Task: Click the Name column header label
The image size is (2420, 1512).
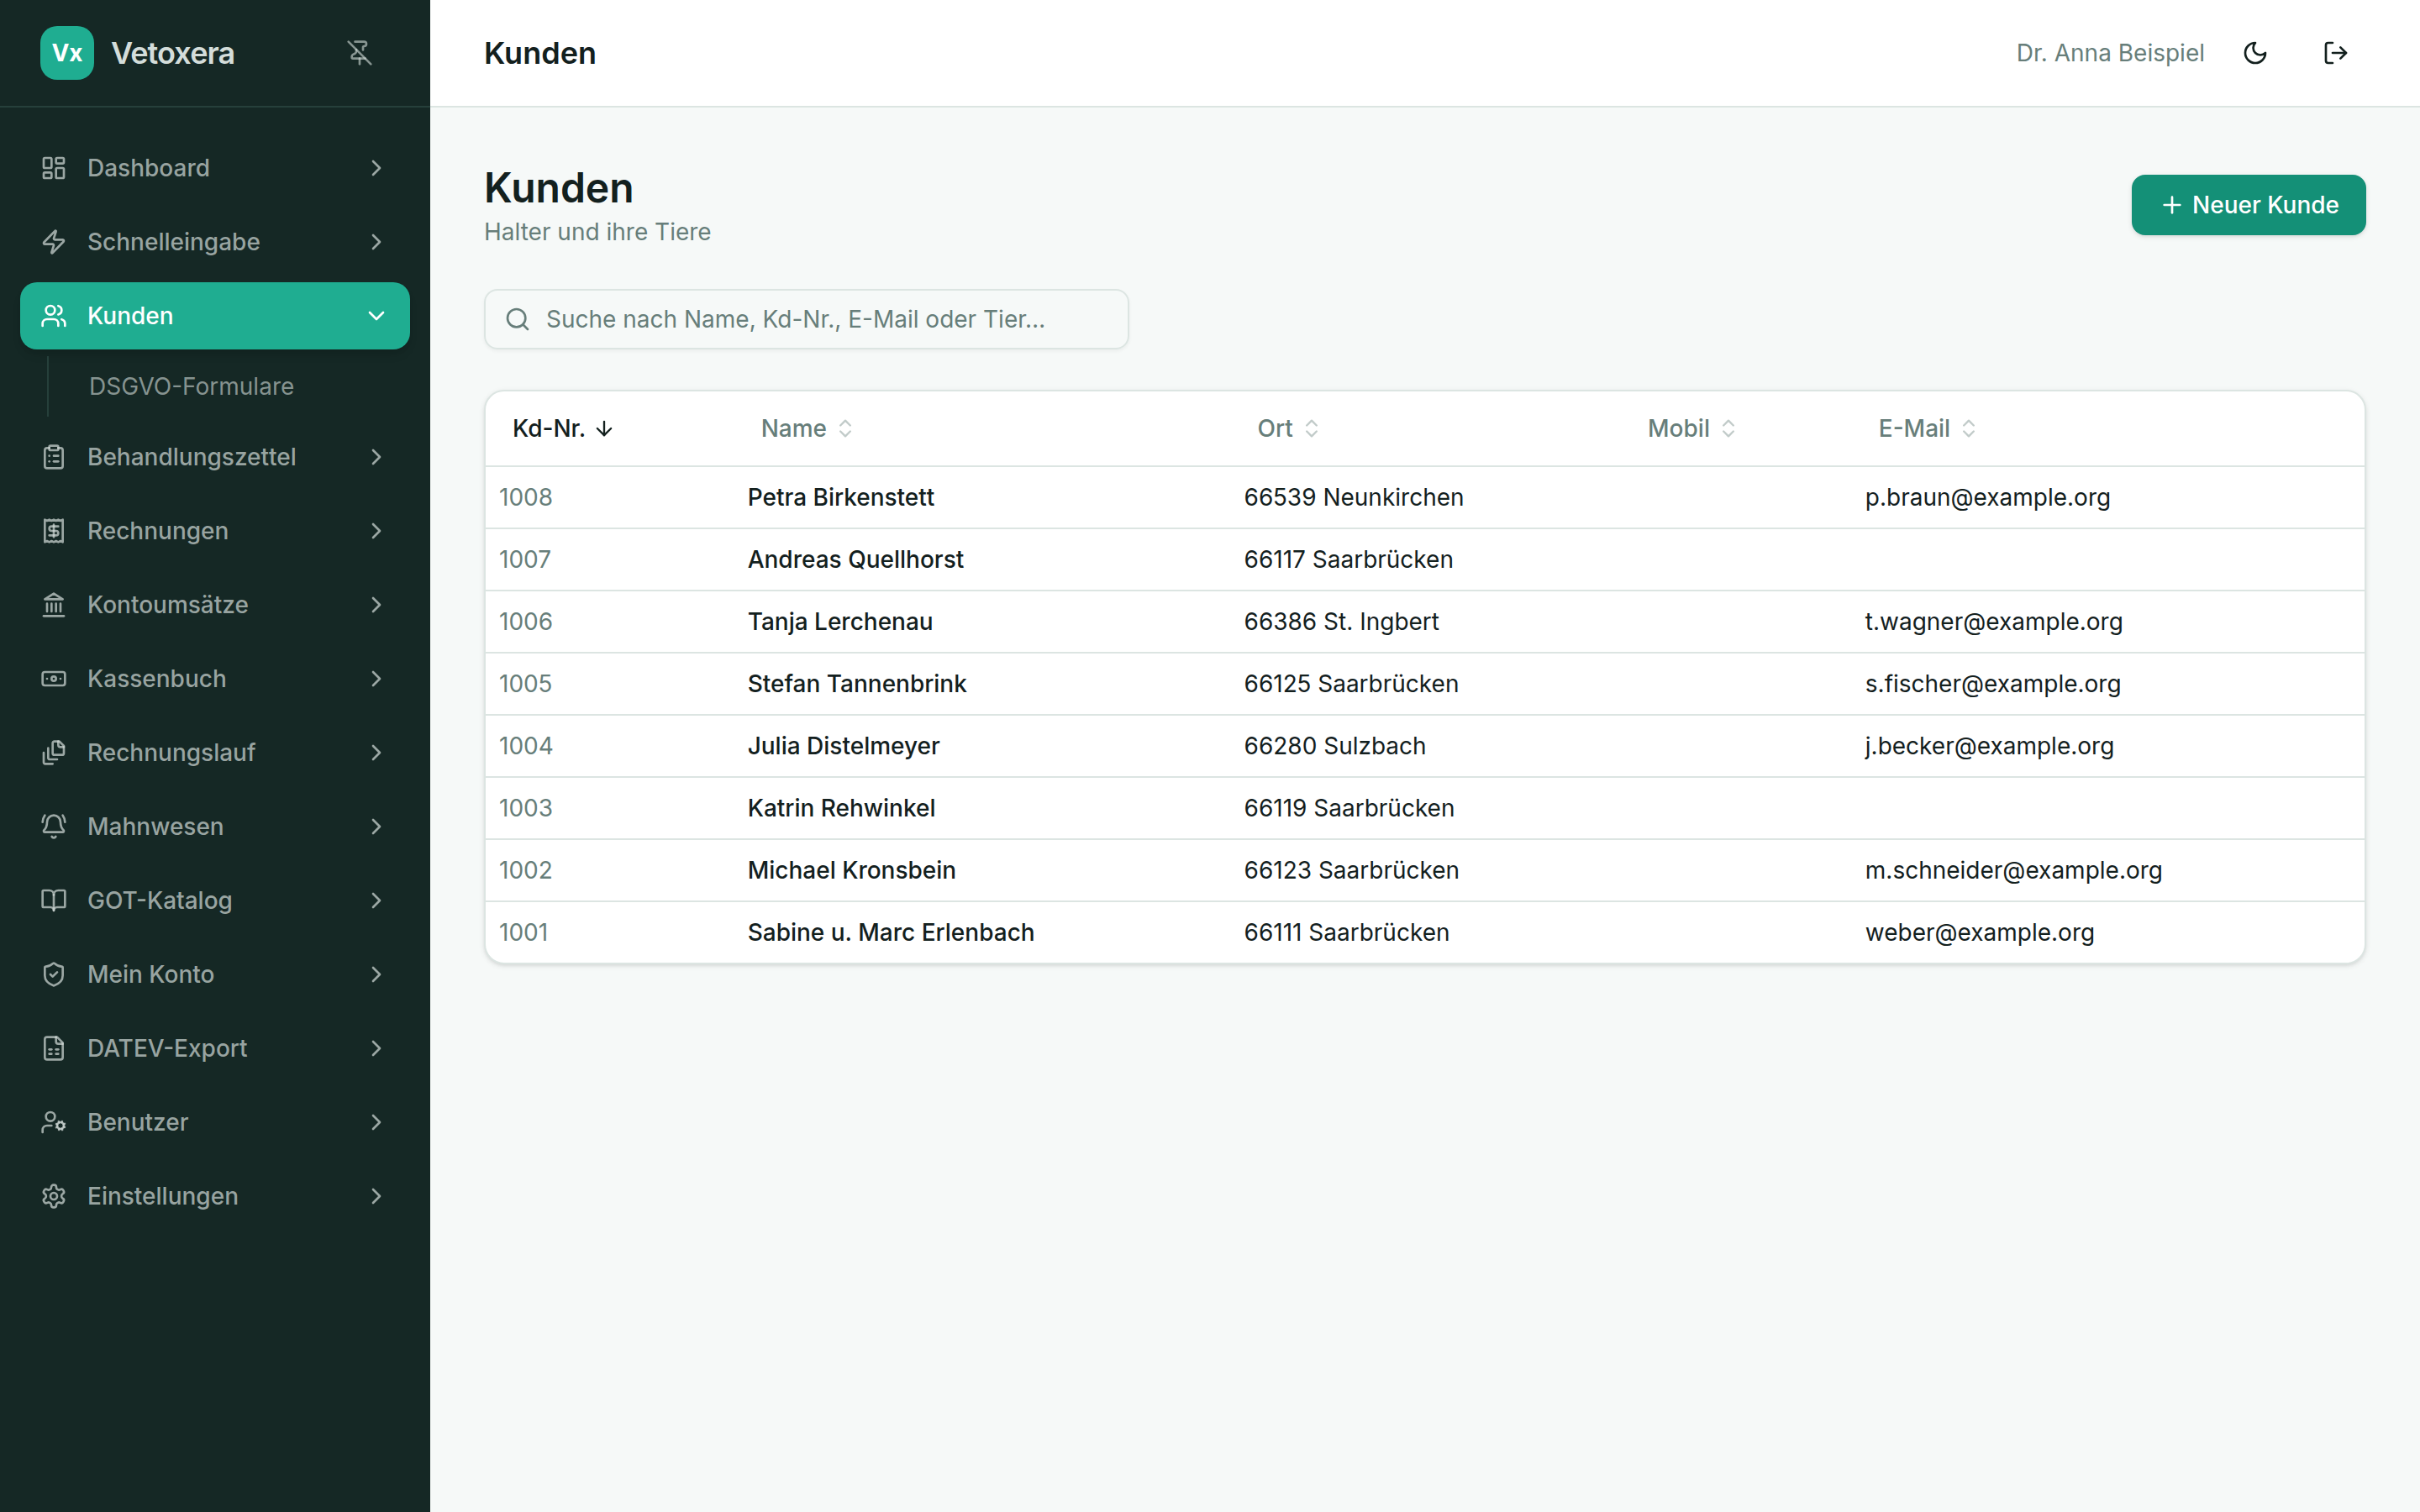Action: point(793,429)
